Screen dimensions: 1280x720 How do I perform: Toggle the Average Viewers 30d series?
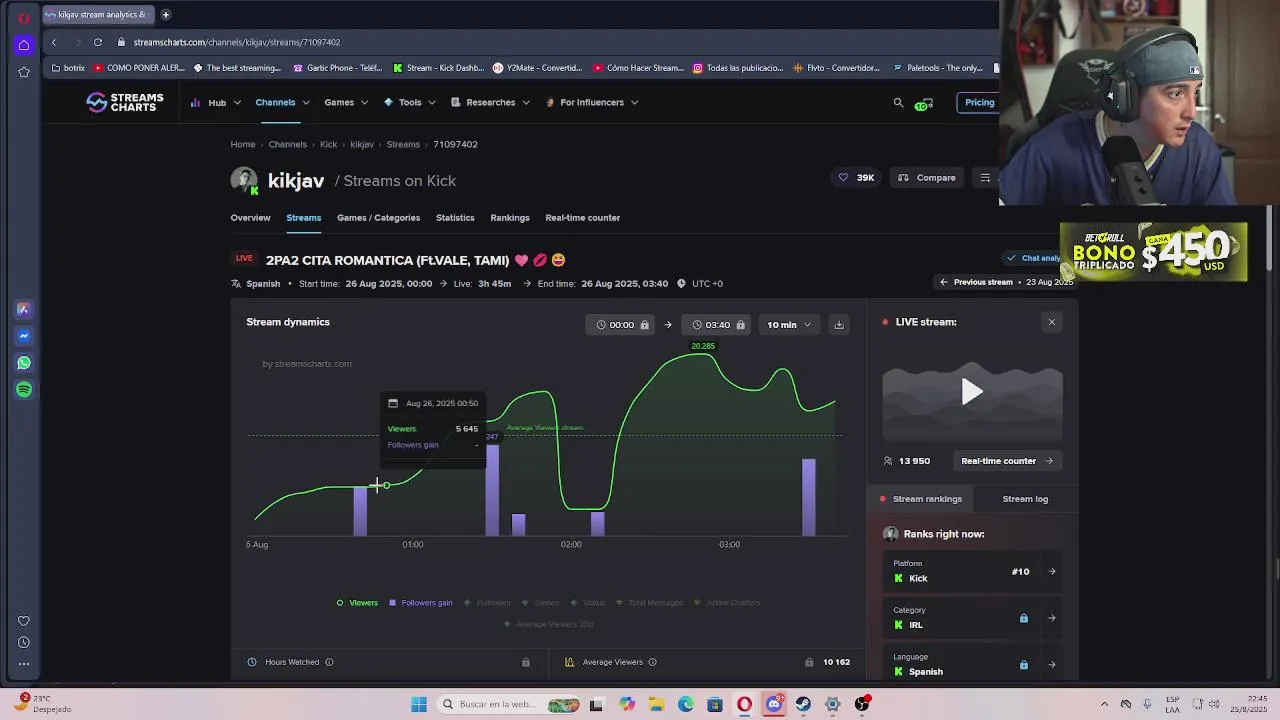tap(549, 624)
